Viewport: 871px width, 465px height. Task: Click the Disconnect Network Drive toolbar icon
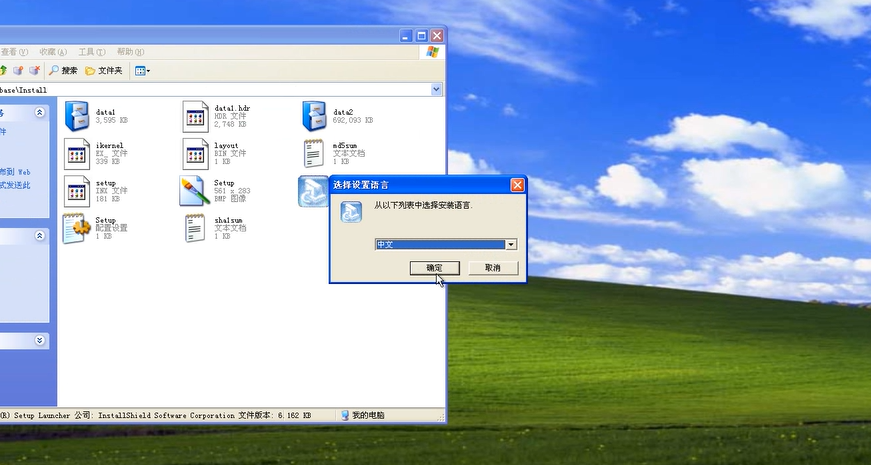[34, 71]
